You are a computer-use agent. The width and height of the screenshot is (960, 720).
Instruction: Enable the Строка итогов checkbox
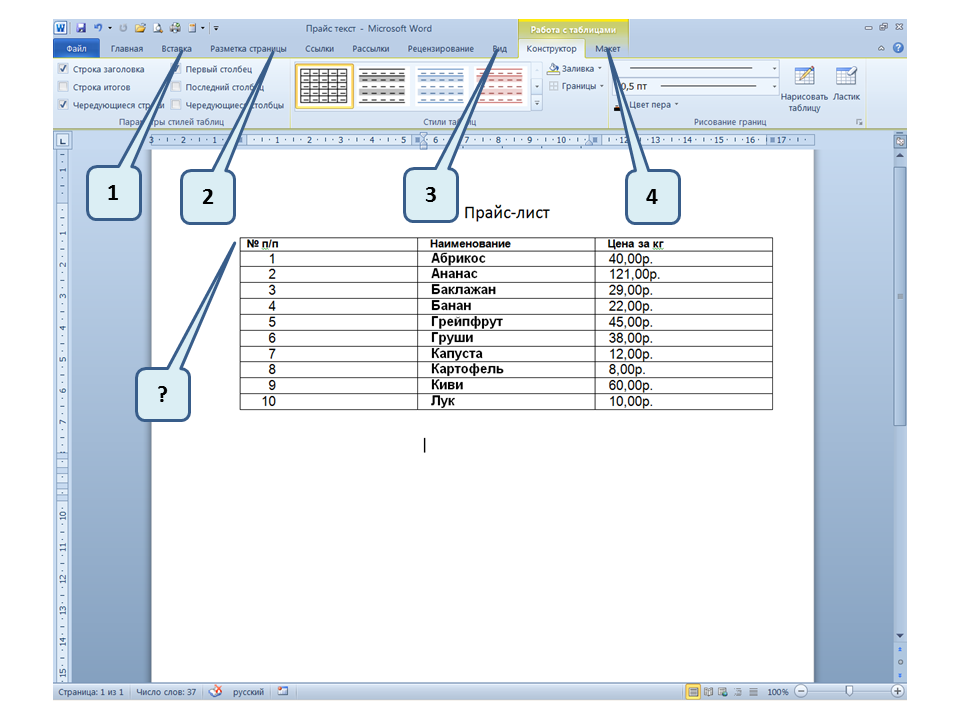(64, 87)
